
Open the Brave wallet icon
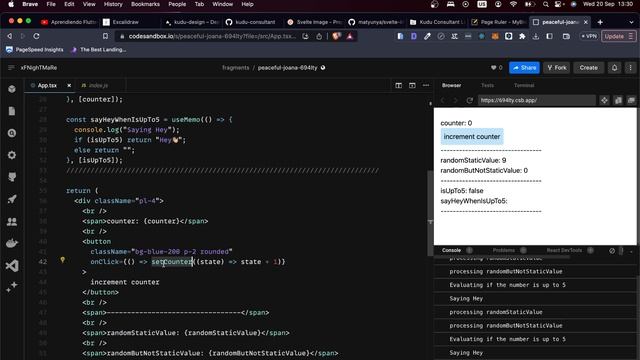[566, 36]
